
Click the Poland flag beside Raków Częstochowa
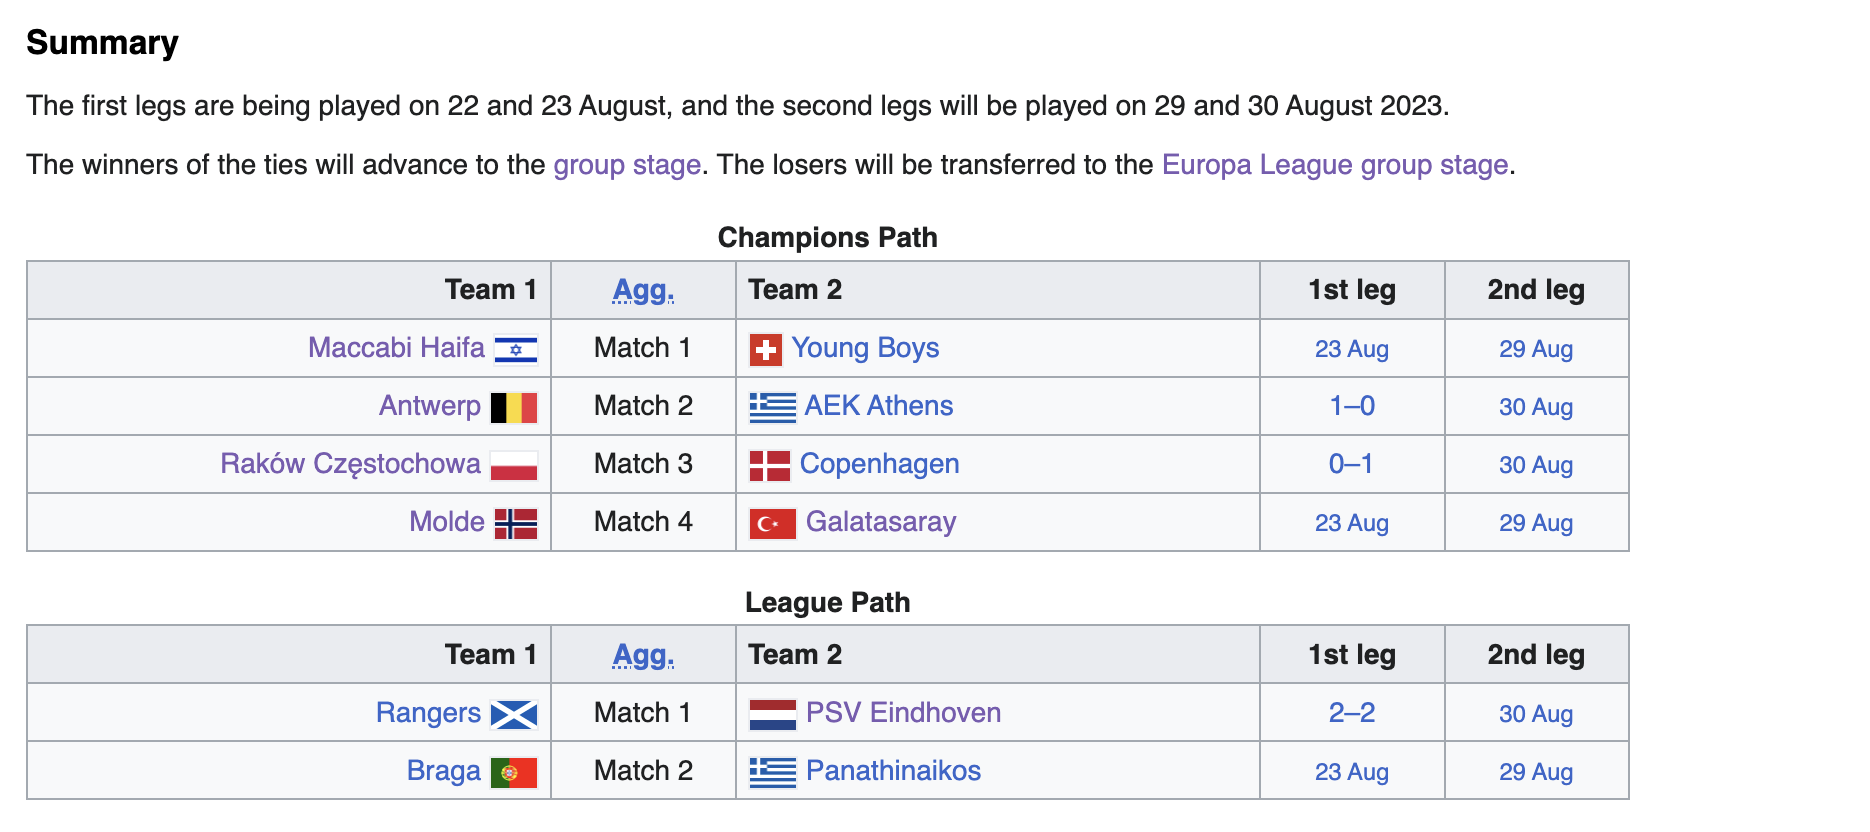(514, 465)
